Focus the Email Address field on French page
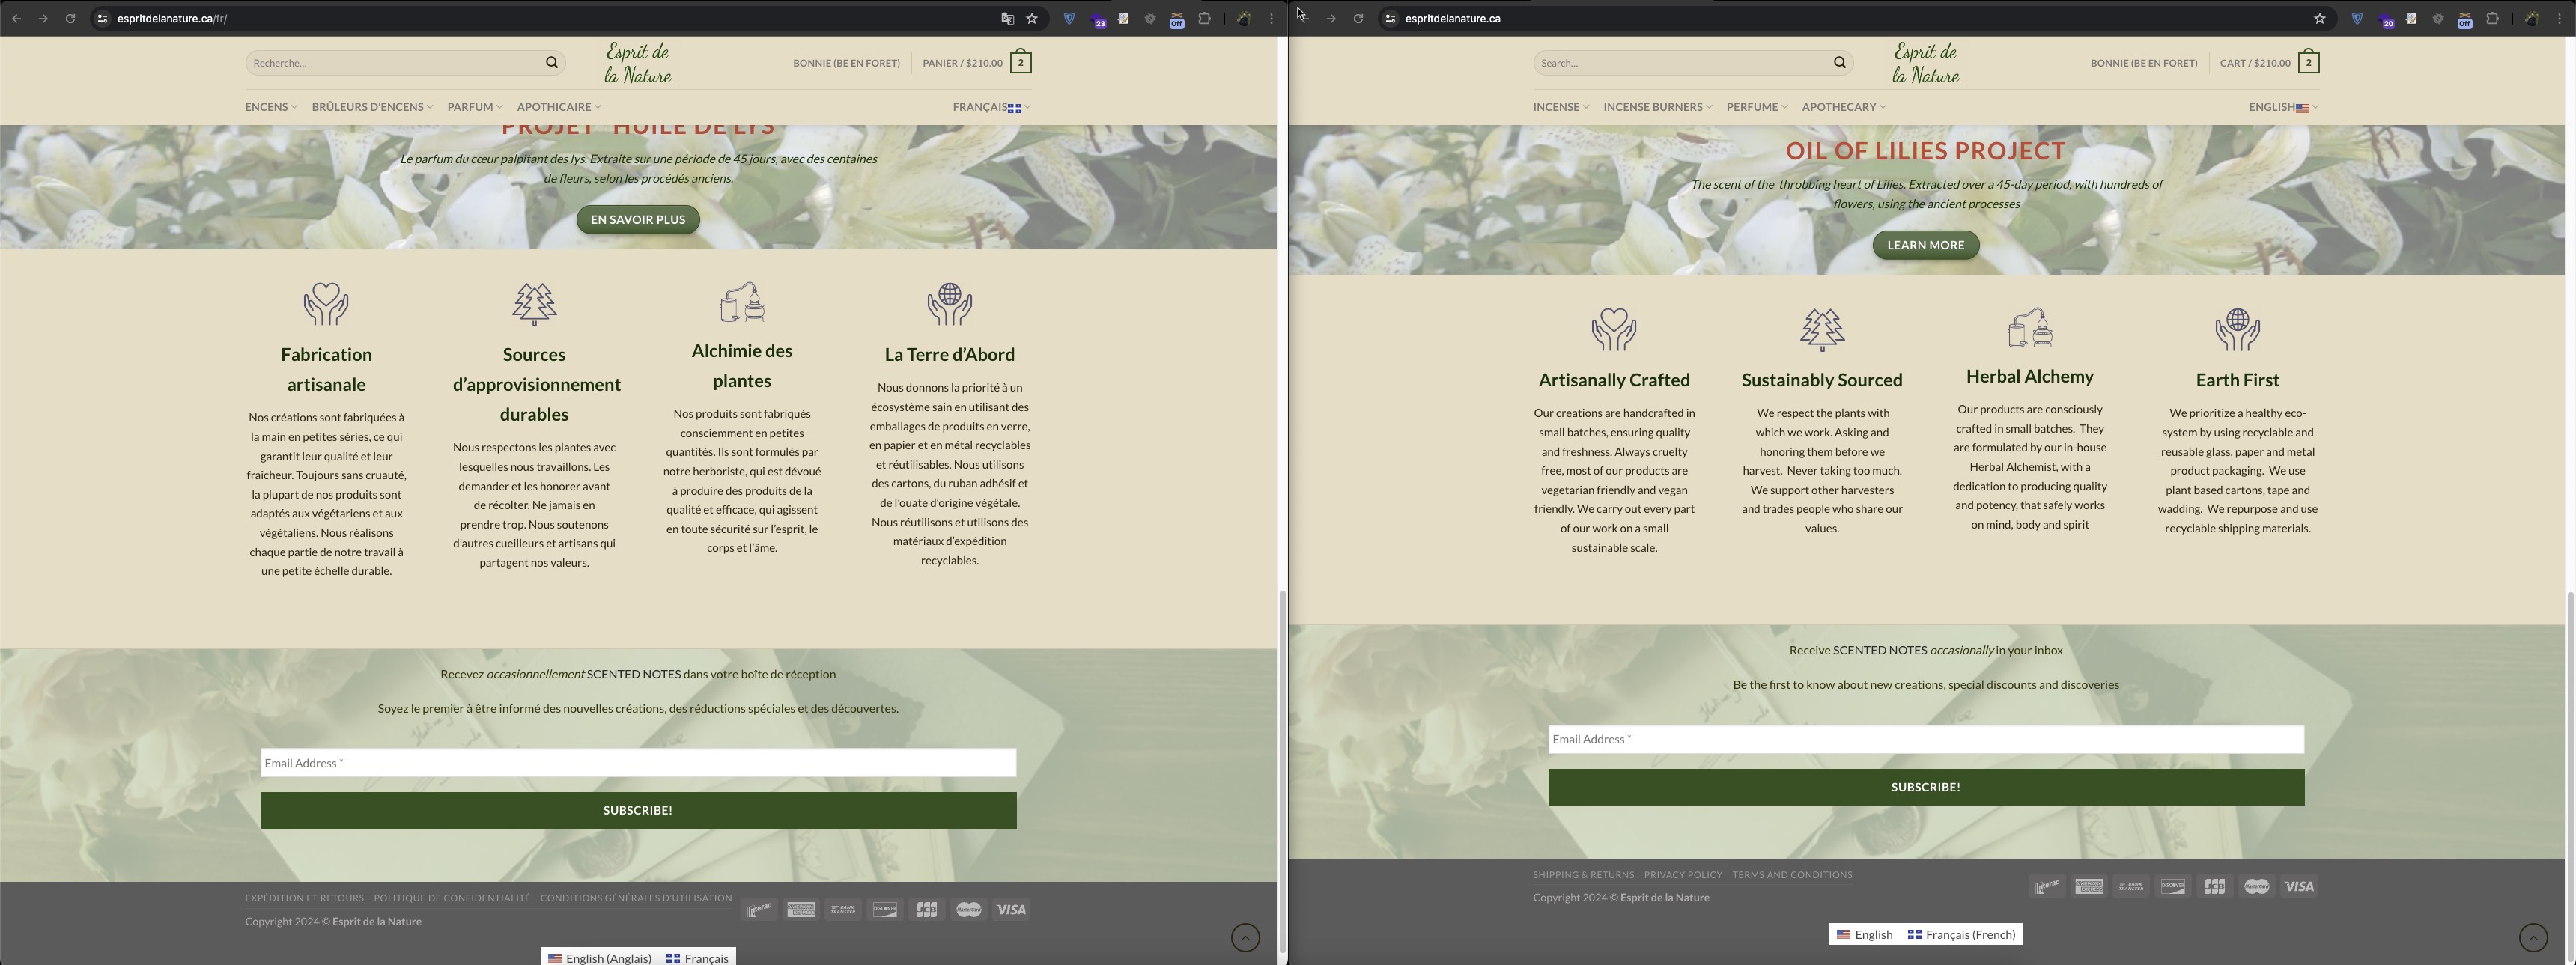The image size is (2576, 965). coord(638,763)
